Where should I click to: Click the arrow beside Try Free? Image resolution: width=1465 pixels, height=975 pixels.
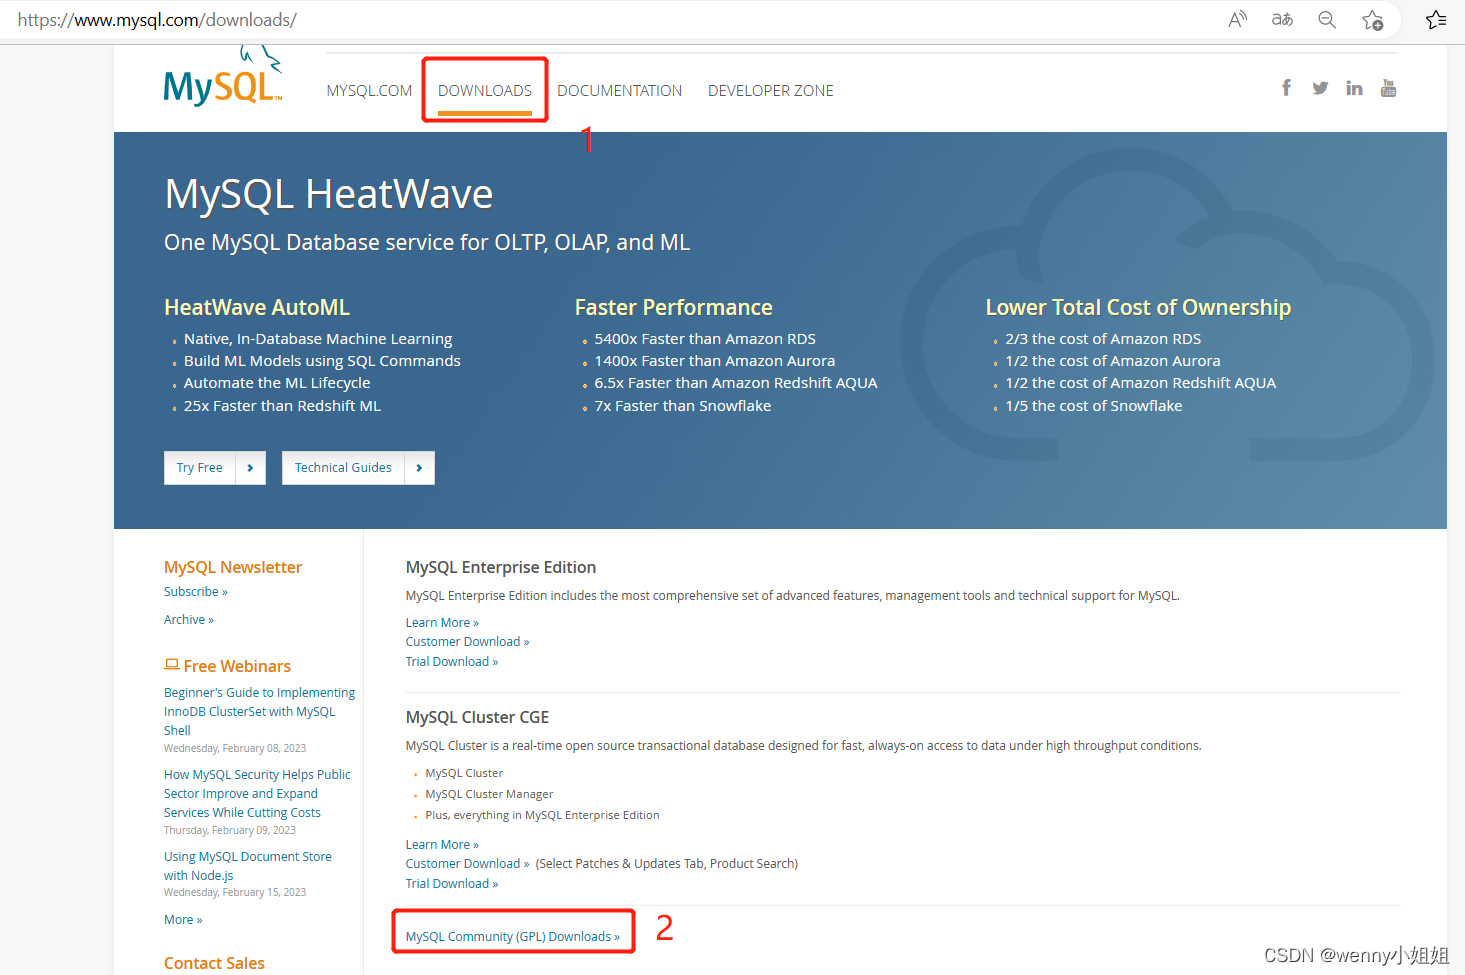click(250, 468)
